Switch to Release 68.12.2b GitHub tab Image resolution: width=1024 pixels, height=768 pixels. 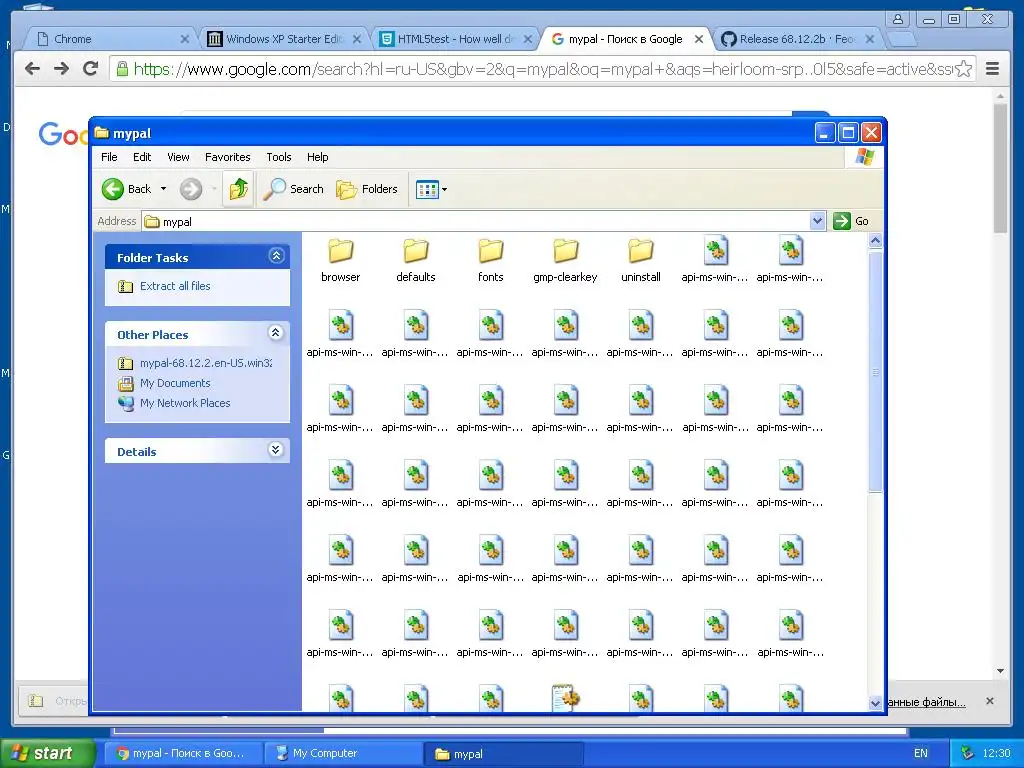[798, 39]
